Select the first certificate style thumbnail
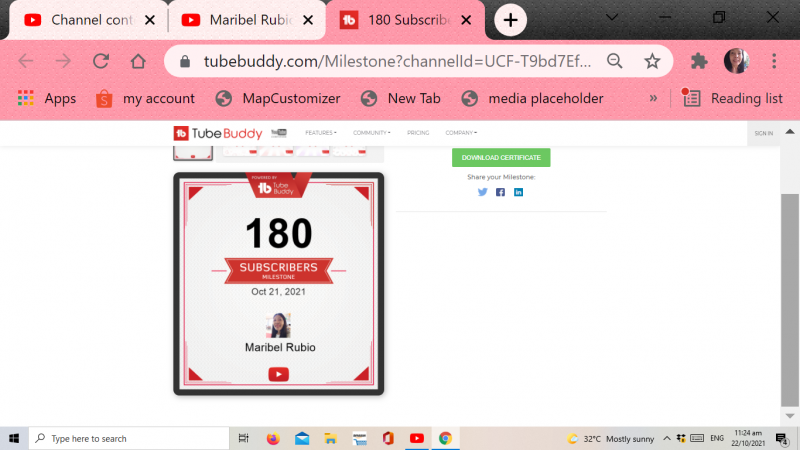Viewport: 800px width, 450px height. coord(193,153)
